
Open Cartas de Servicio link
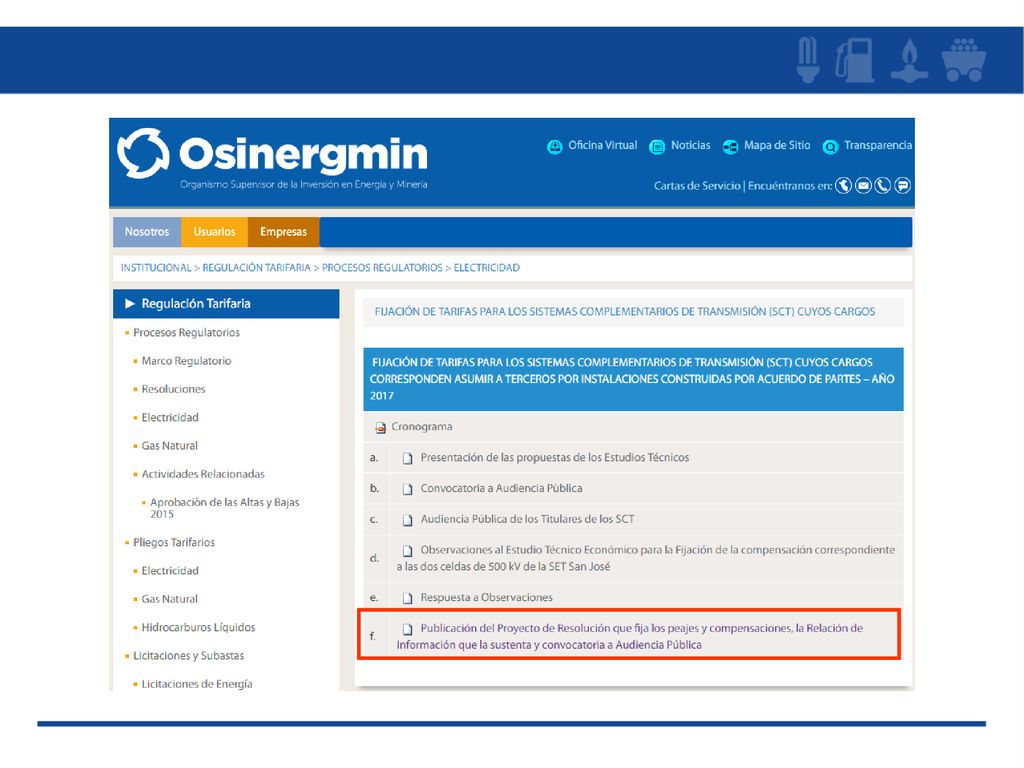(697, 185)
